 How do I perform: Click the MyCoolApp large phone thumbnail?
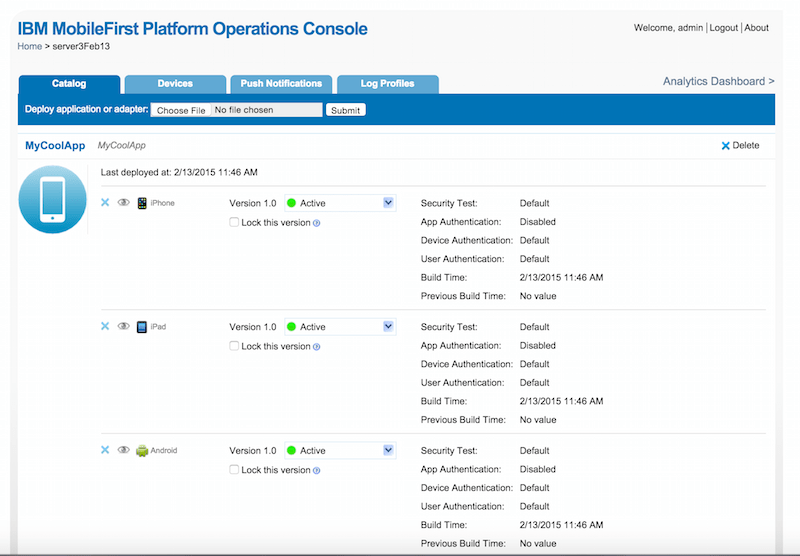click(53, 199)
